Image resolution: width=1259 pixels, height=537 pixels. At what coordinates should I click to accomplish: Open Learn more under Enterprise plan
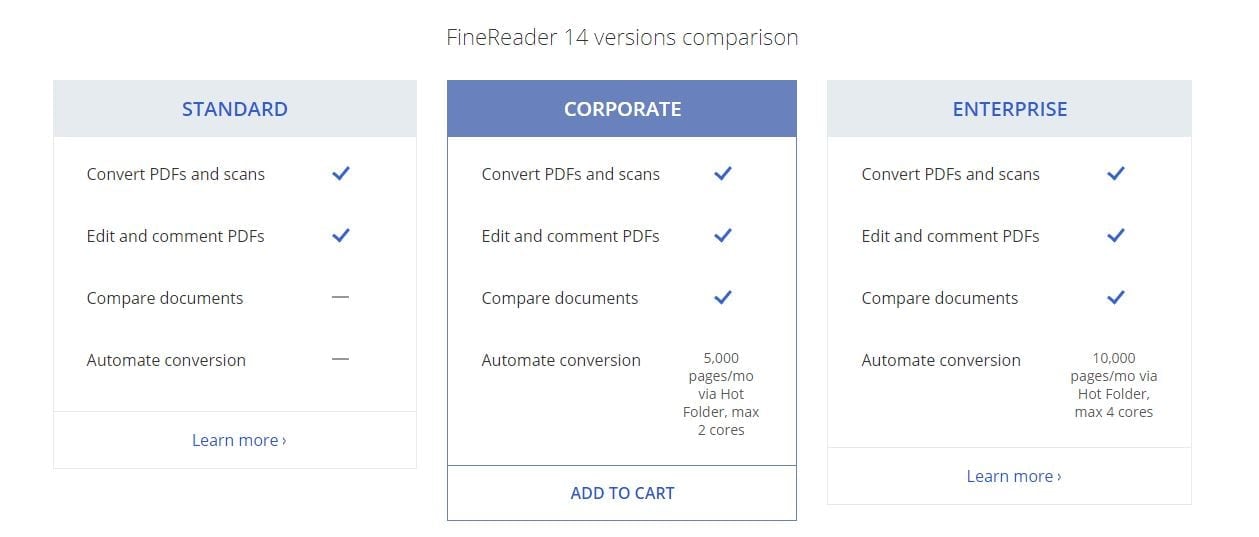(1014, 476)
